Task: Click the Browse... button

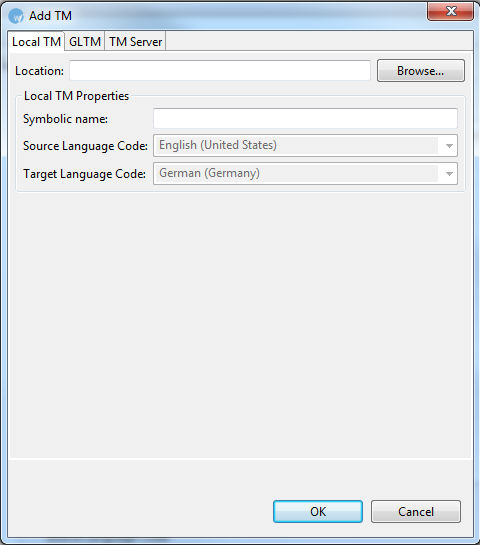Action: [421, 71]
